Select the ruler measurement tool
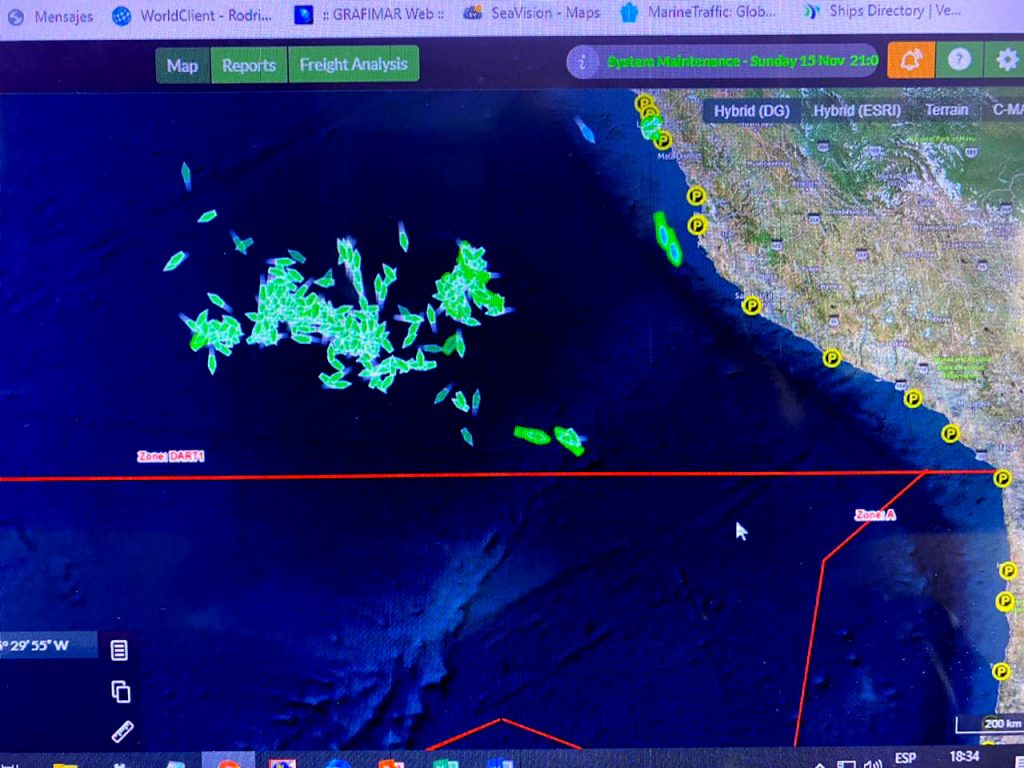 (x=121, y=732)
